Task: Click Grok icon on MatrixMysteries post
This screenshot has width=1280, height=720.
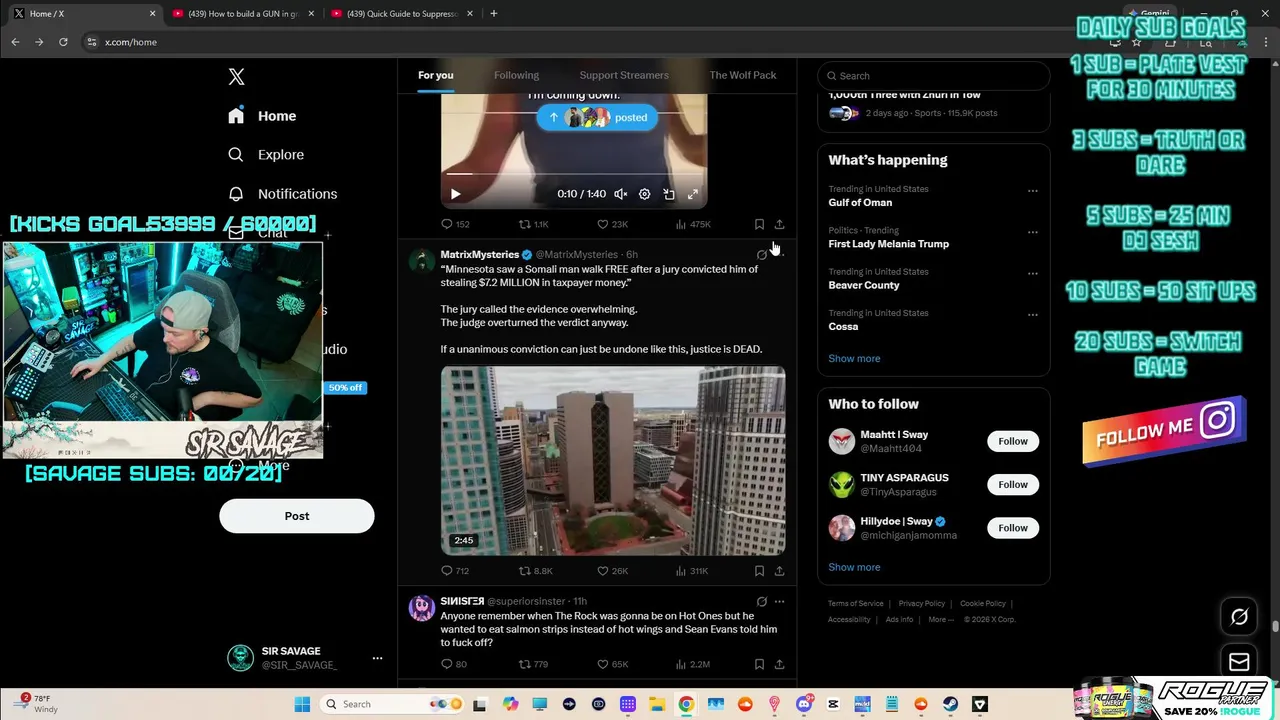Action: [x=762, y=255]
